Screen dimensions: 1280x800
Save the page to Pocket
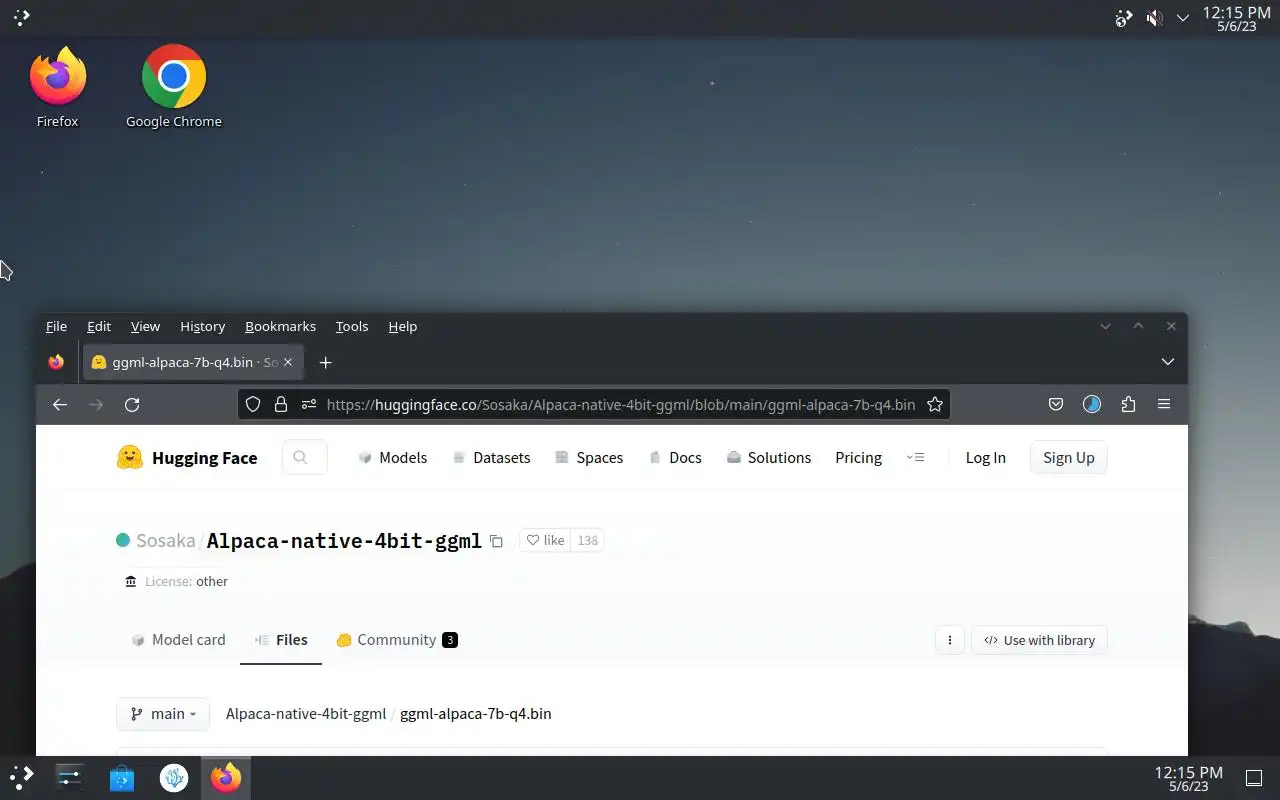(1056, 404)
